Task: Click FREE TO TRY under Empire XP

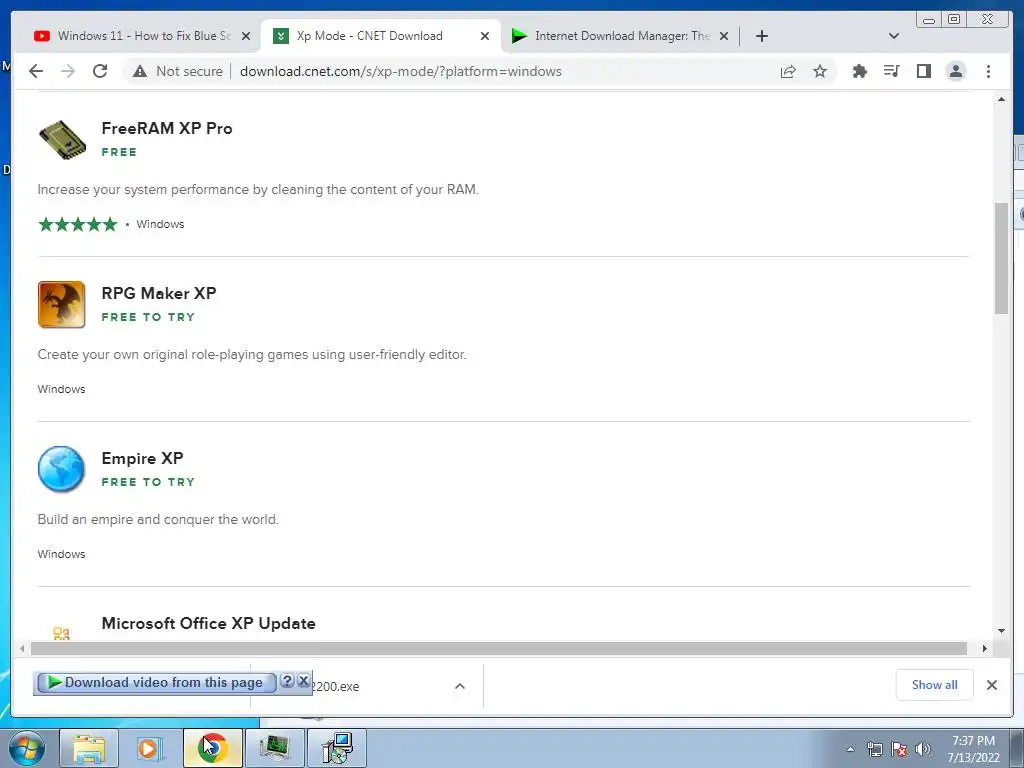Action: pyautogui.click(x=148, y=482)
